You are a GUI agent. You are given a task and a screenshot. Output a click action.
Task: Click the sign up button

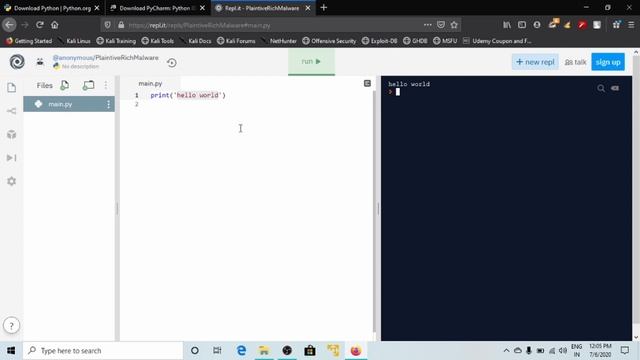point(608,62)
